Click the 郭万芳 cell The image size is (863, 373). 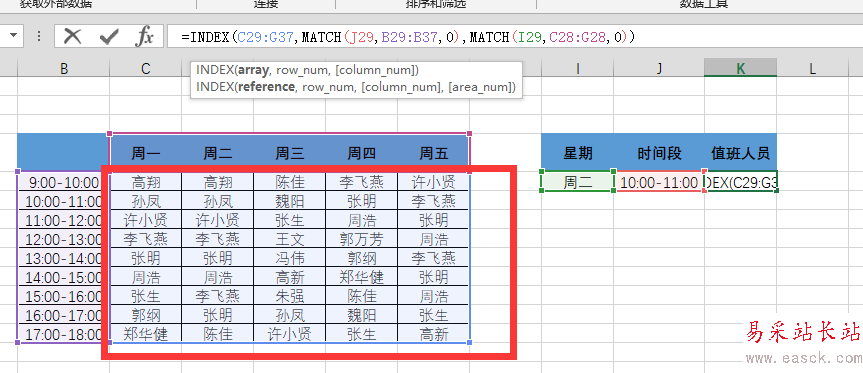point(362,239)
